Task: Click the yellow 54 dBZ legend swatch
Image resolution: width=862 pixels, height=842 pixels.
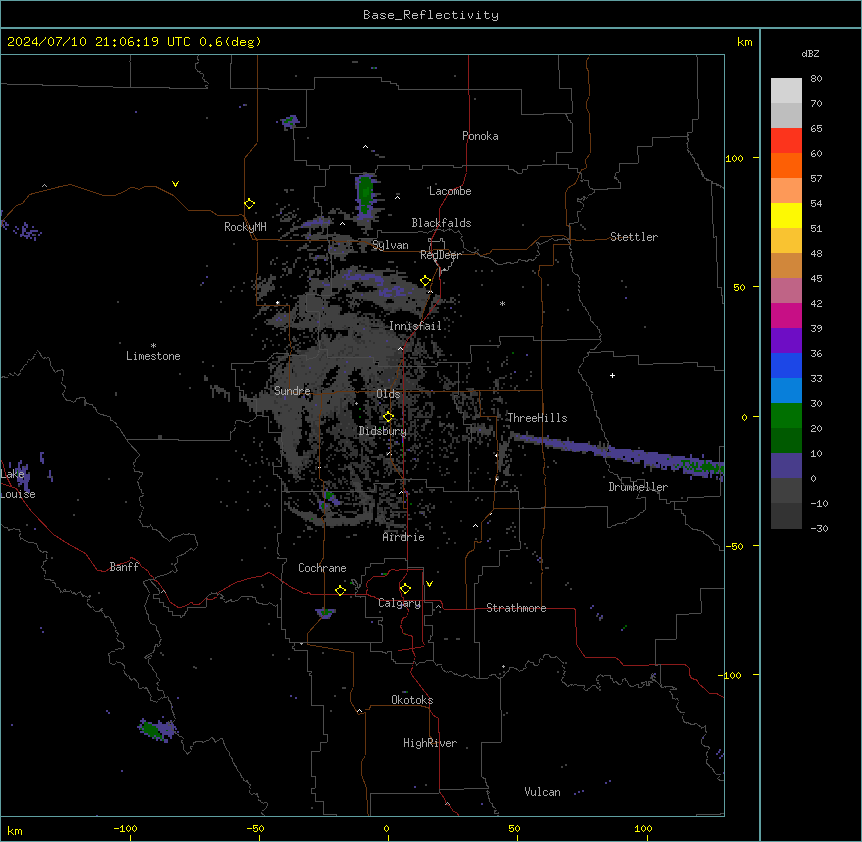Action: 786,215
